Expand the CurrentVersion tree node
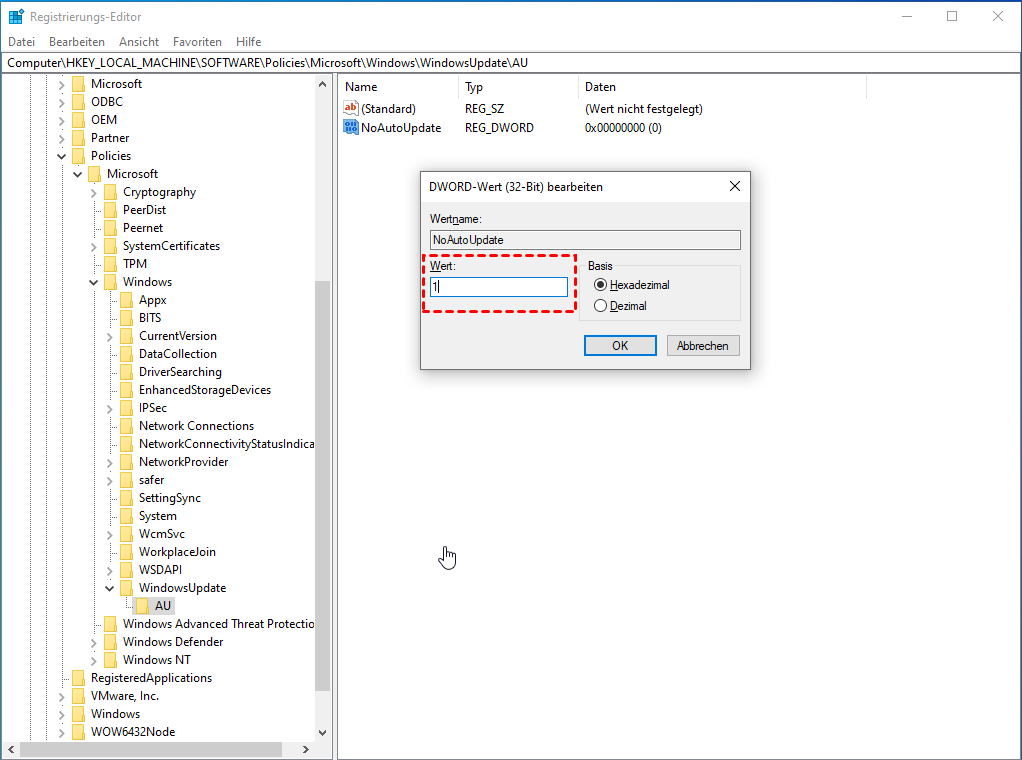Screen dimensions: 1022x760 [110, 336]
